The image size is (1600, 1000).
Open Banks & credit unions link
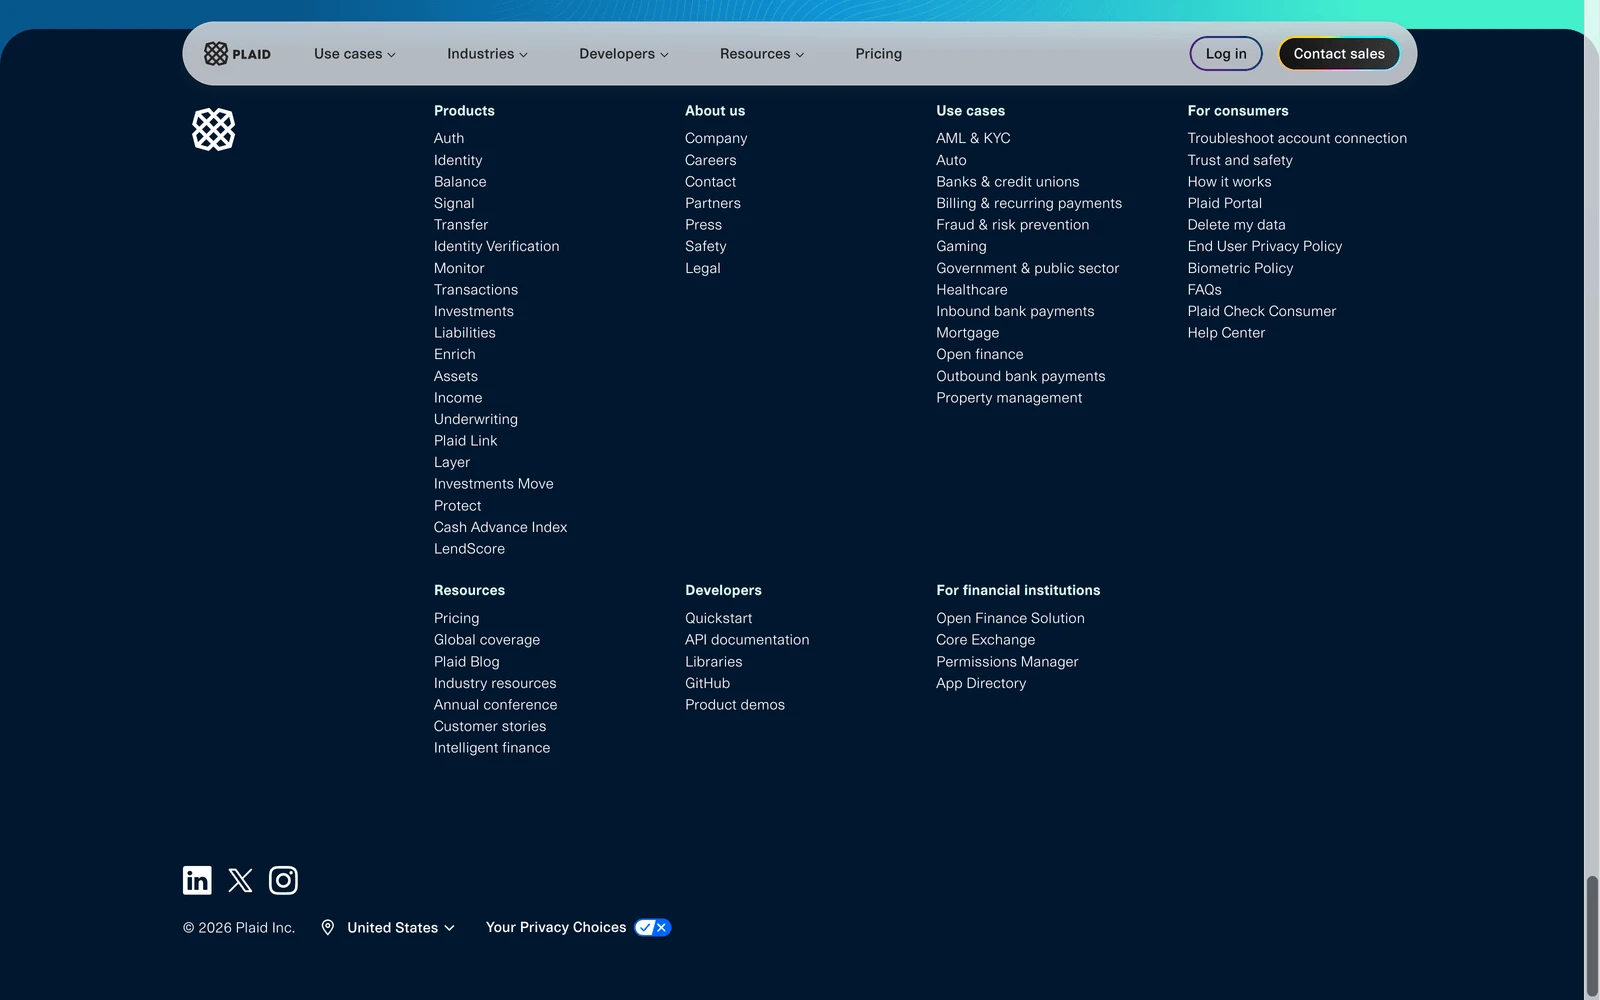click(1008, 182)
